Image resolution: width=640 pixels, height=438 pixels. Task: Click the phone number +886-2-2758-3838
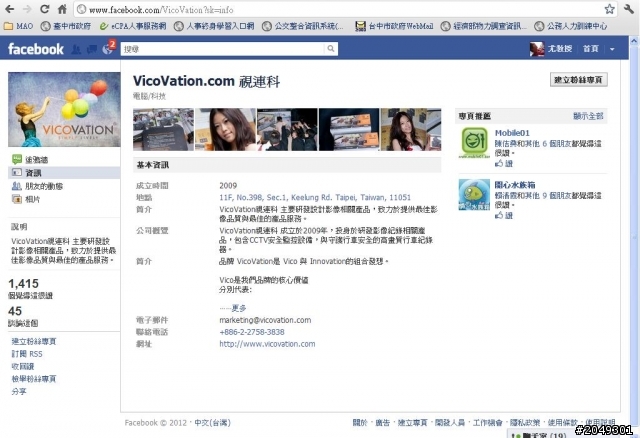252,332
